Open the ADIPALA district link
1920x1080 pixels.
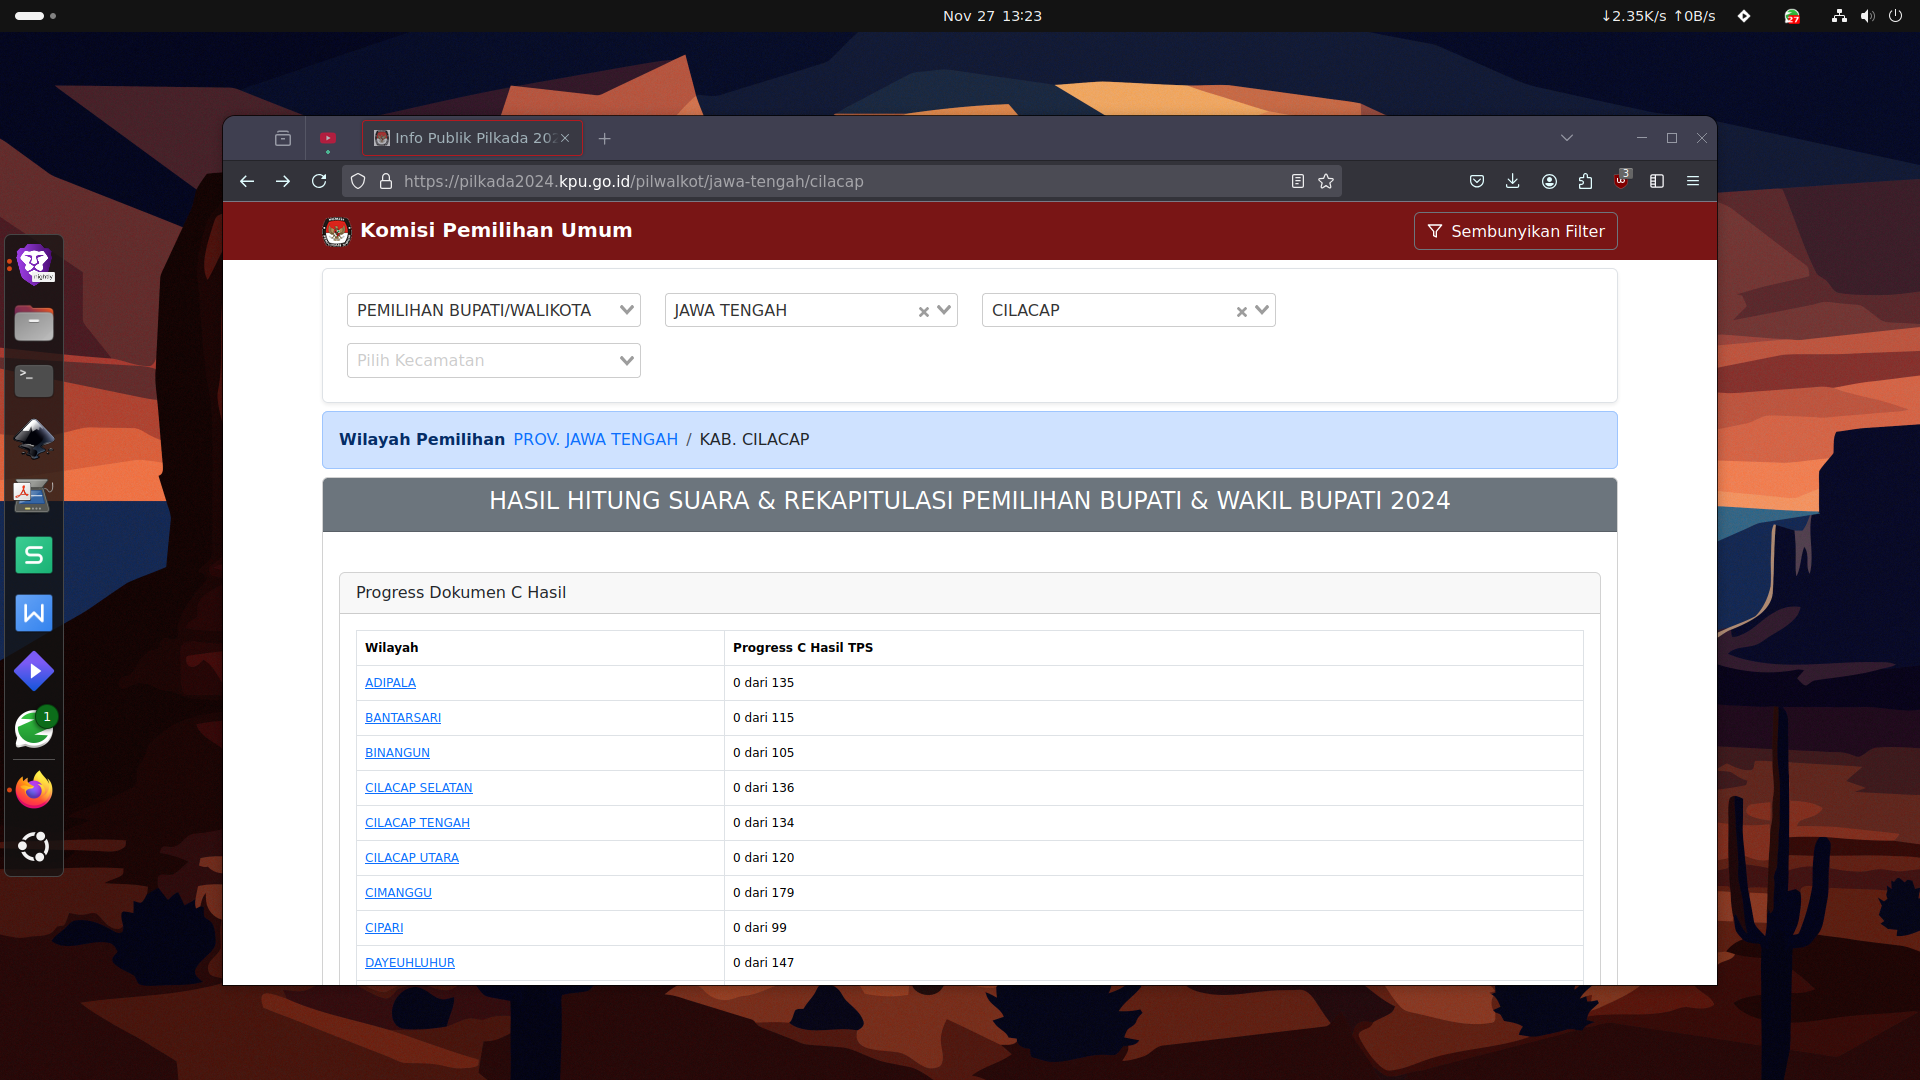390,683
